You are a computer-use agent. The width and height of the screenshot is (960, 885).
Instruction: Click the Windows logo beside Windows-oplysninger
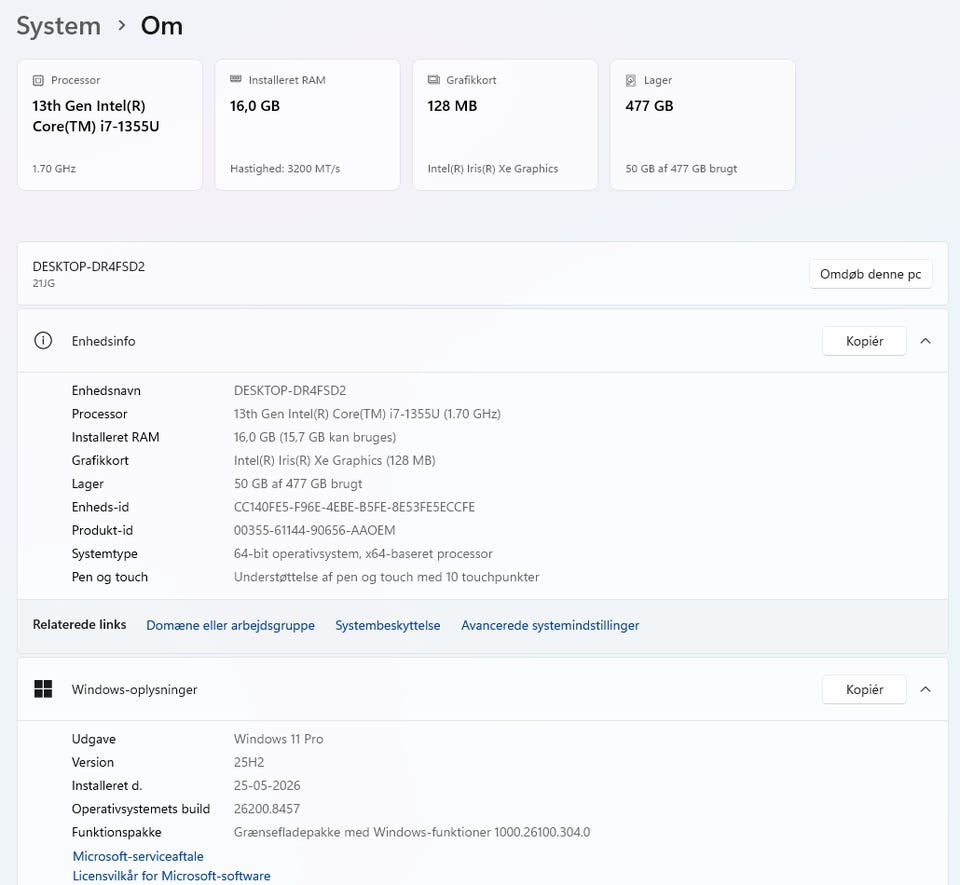pyautogui.click(x=43, y=689)
